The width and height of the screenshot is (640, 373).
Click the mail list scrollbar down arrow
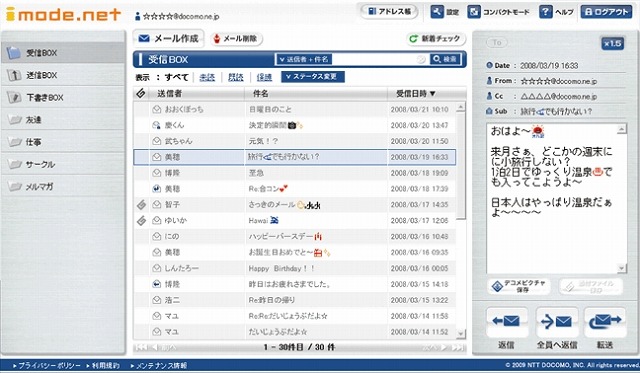[461, 334]
